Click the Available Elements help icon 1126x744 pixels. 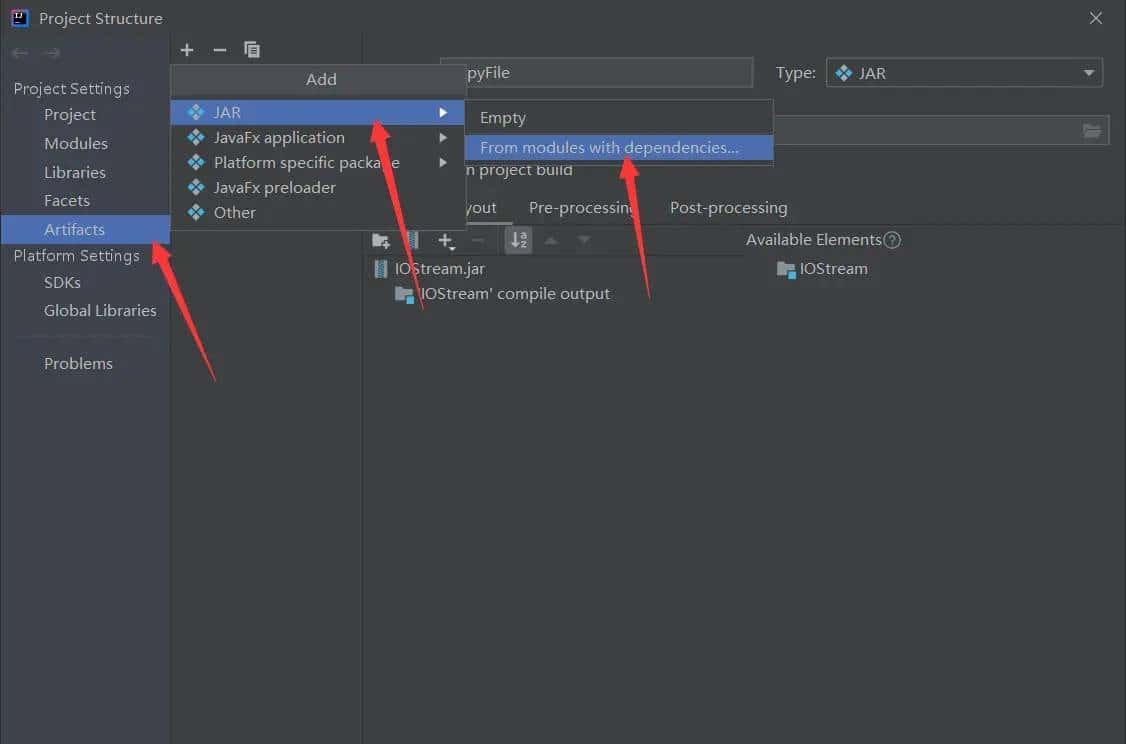[893, 240]
